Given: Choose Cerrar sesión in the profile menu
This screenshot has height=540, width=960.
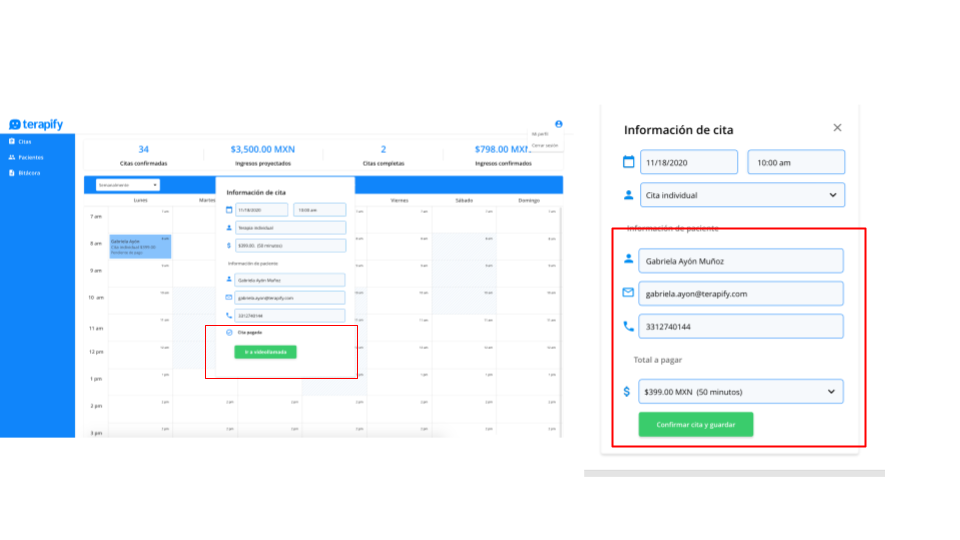Looking at the screenshot, I should pos(545,146).
